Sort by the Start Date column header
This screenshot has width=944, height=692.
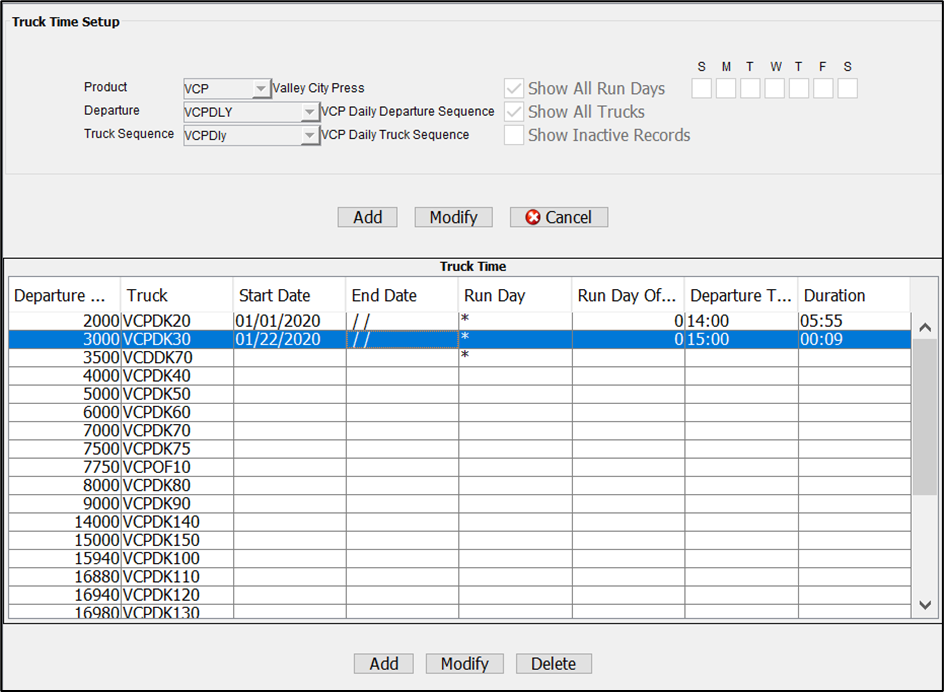[x=289, y=295]
